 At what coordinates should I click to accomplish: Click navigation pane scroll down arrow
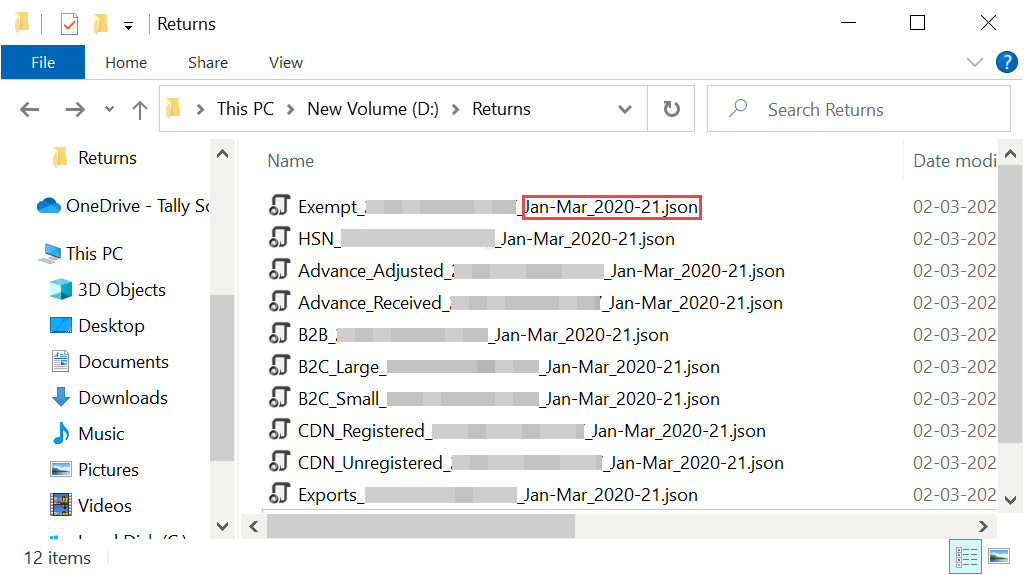click(222, 526)
